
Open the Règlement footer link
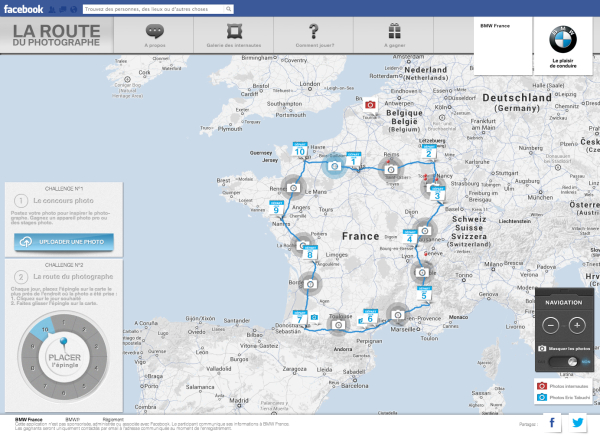pyautogui.click(x=113, y=420)
